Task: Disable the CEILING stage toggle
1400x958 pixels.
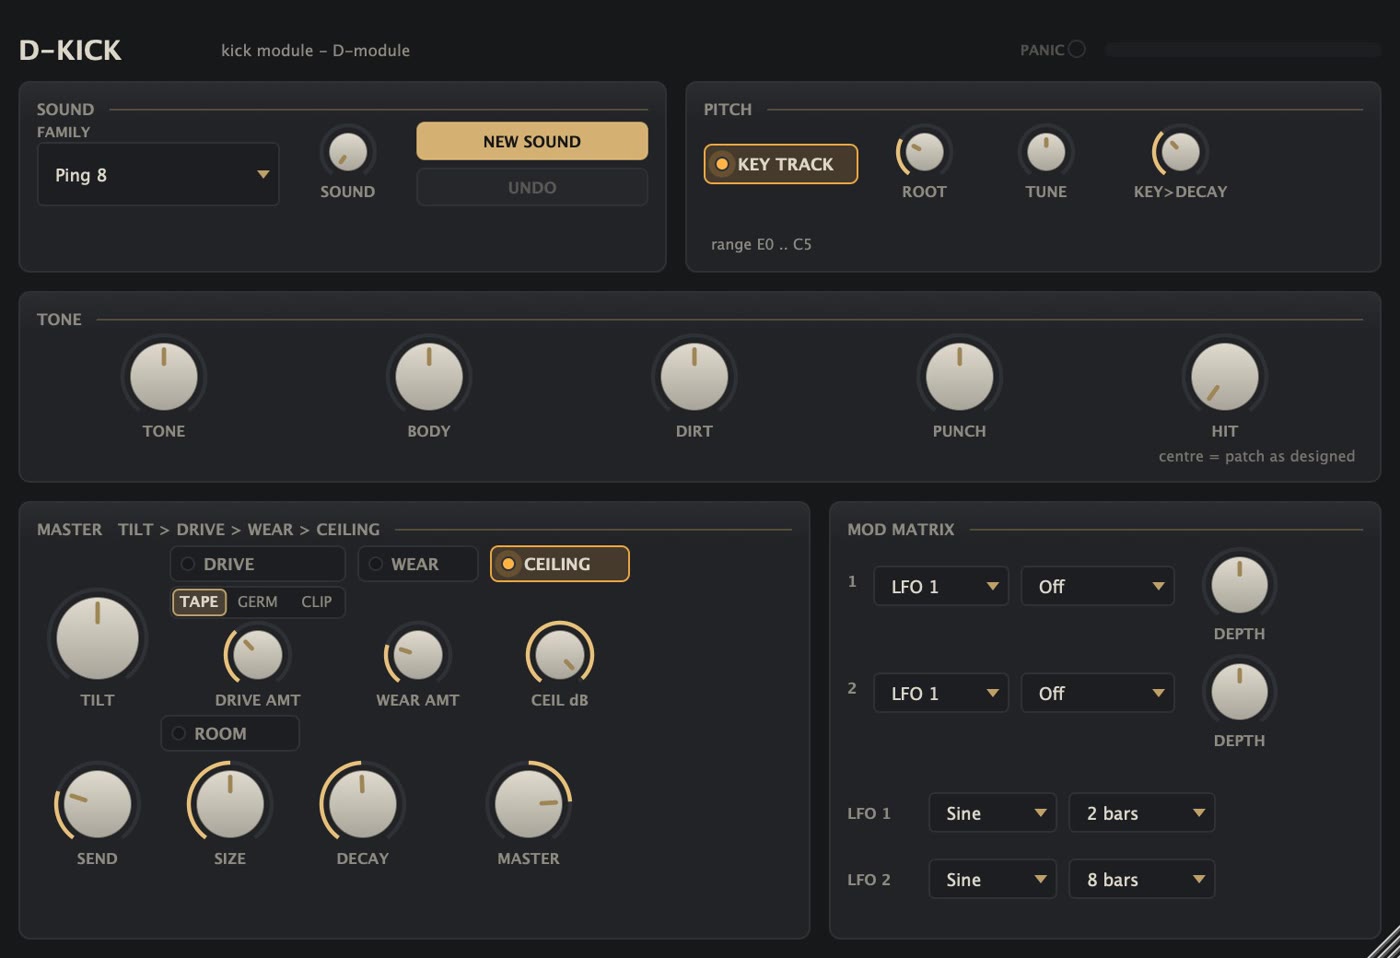Action: coord(560,564)
